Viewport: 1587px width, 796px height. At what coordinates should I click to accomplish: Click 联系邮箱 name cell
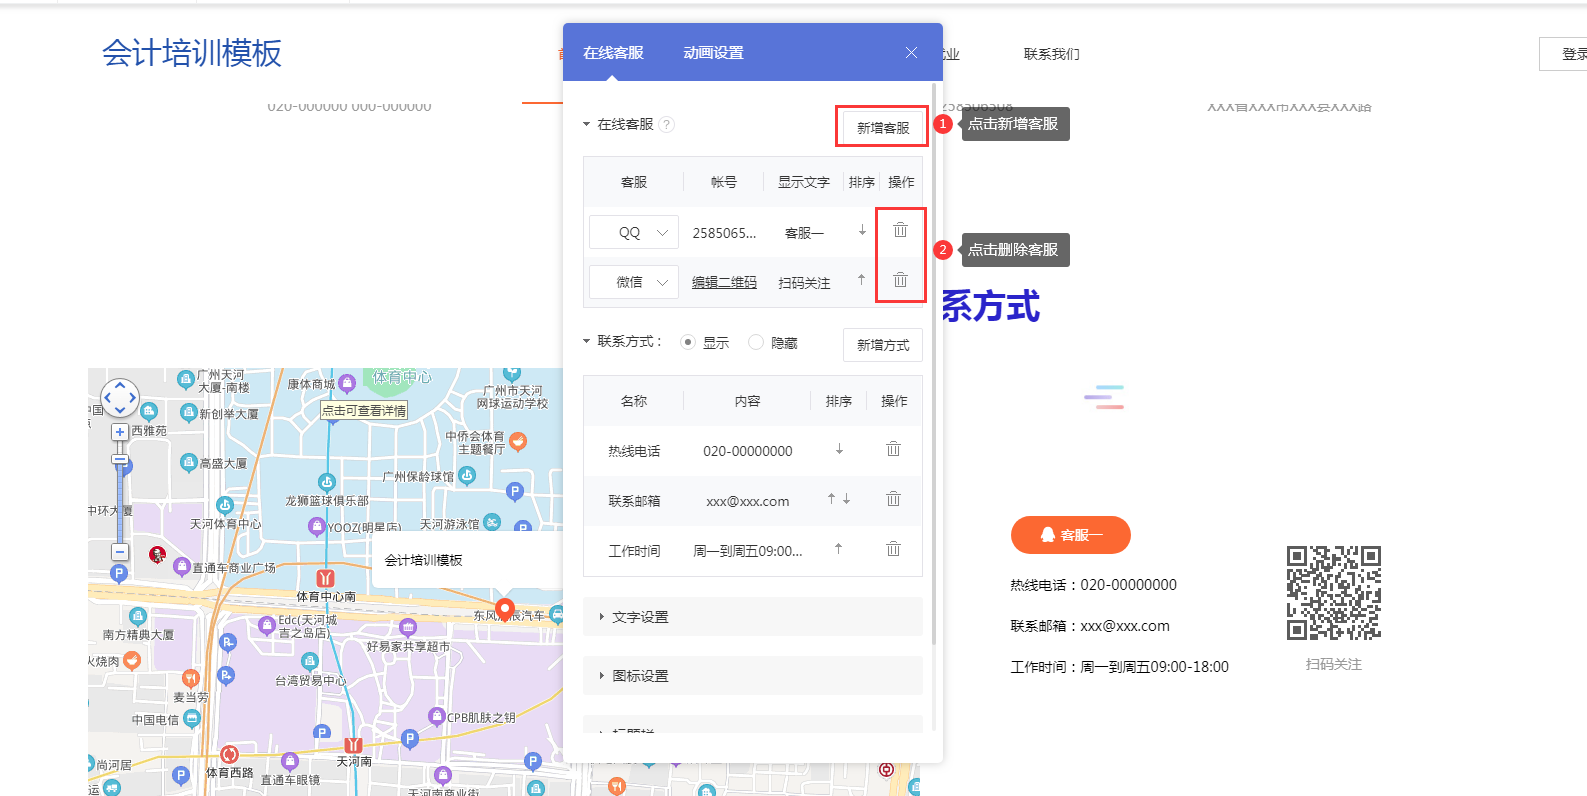click(634, 501)
